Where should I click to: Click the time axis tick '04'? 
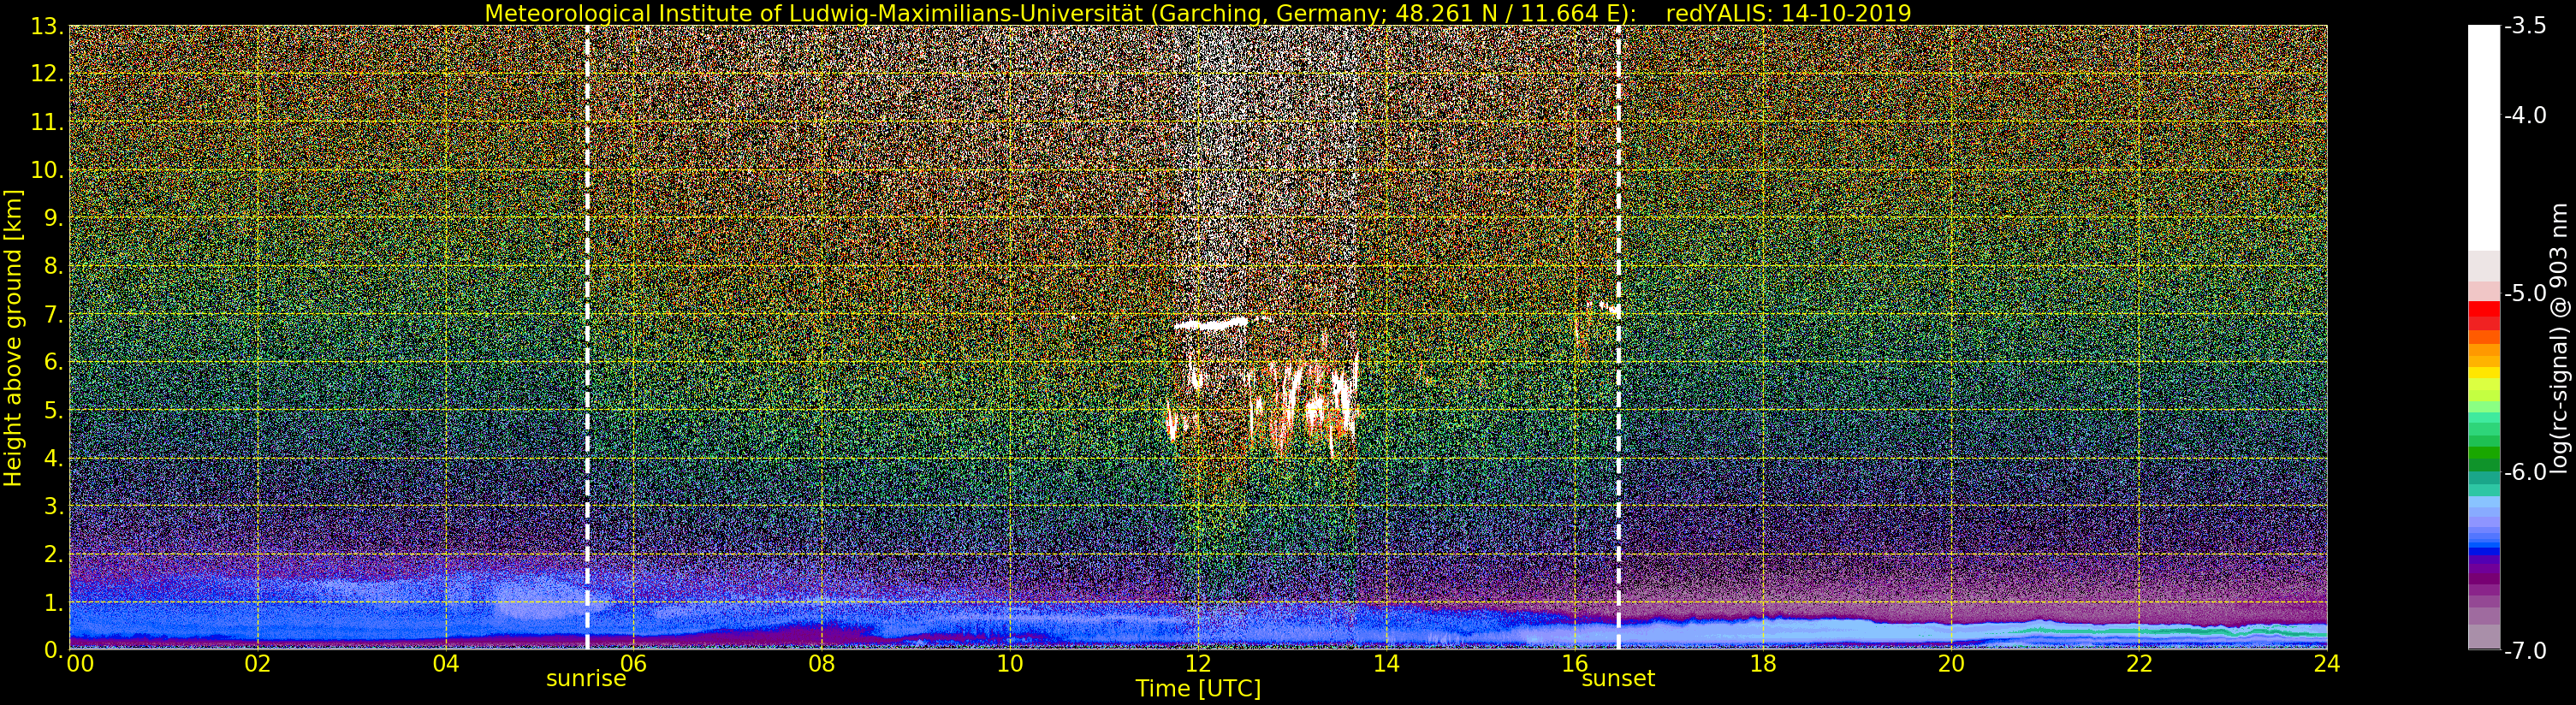pos(446,664)
